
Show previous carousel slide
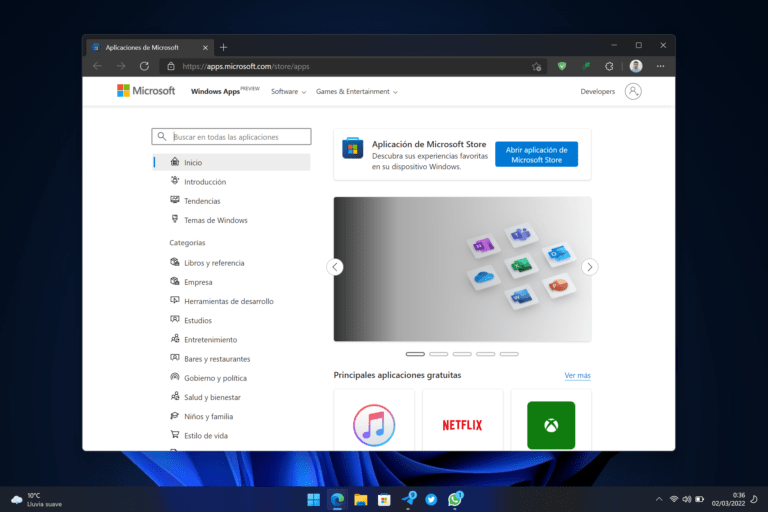click(x=335, y=267)
